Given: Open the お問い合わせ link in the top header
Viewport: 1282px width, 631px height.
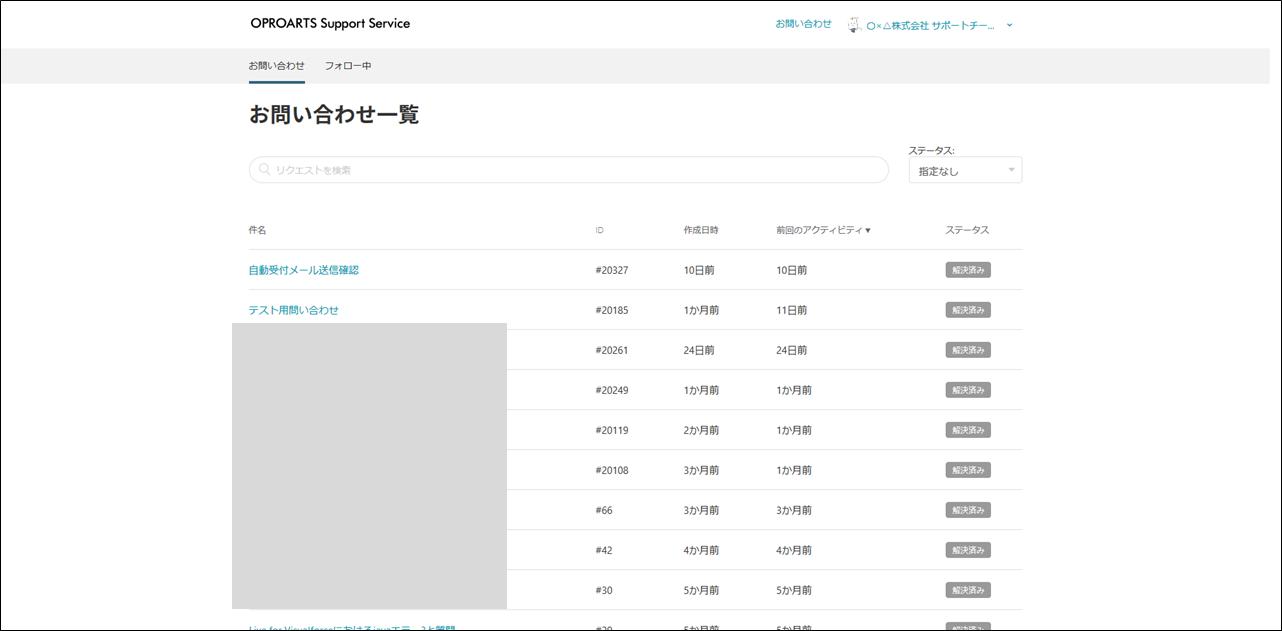Looking at the screenshot, I should (x=803, y=24).
